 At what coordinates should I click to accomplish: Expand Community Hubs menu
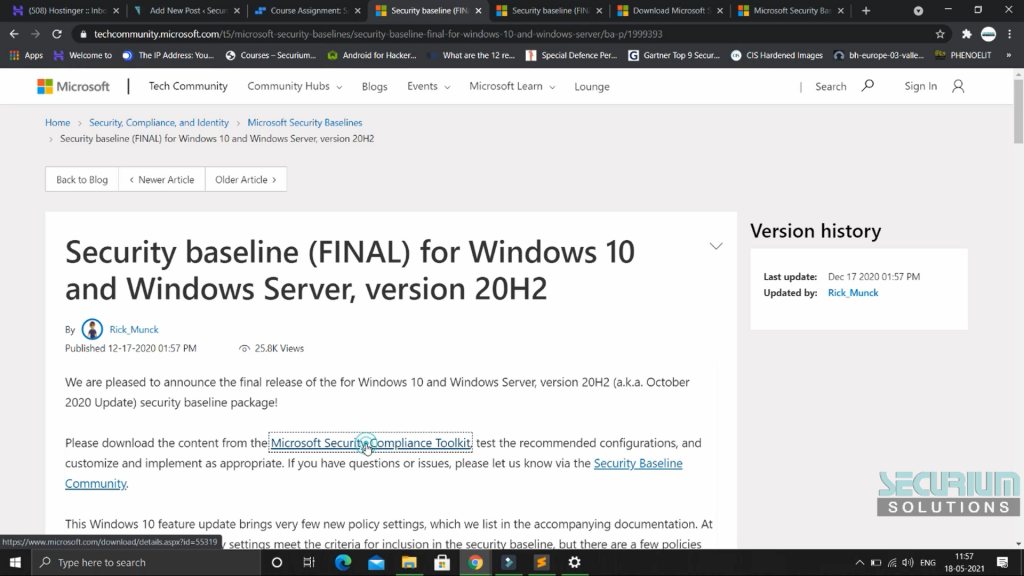tap(295, 86)
